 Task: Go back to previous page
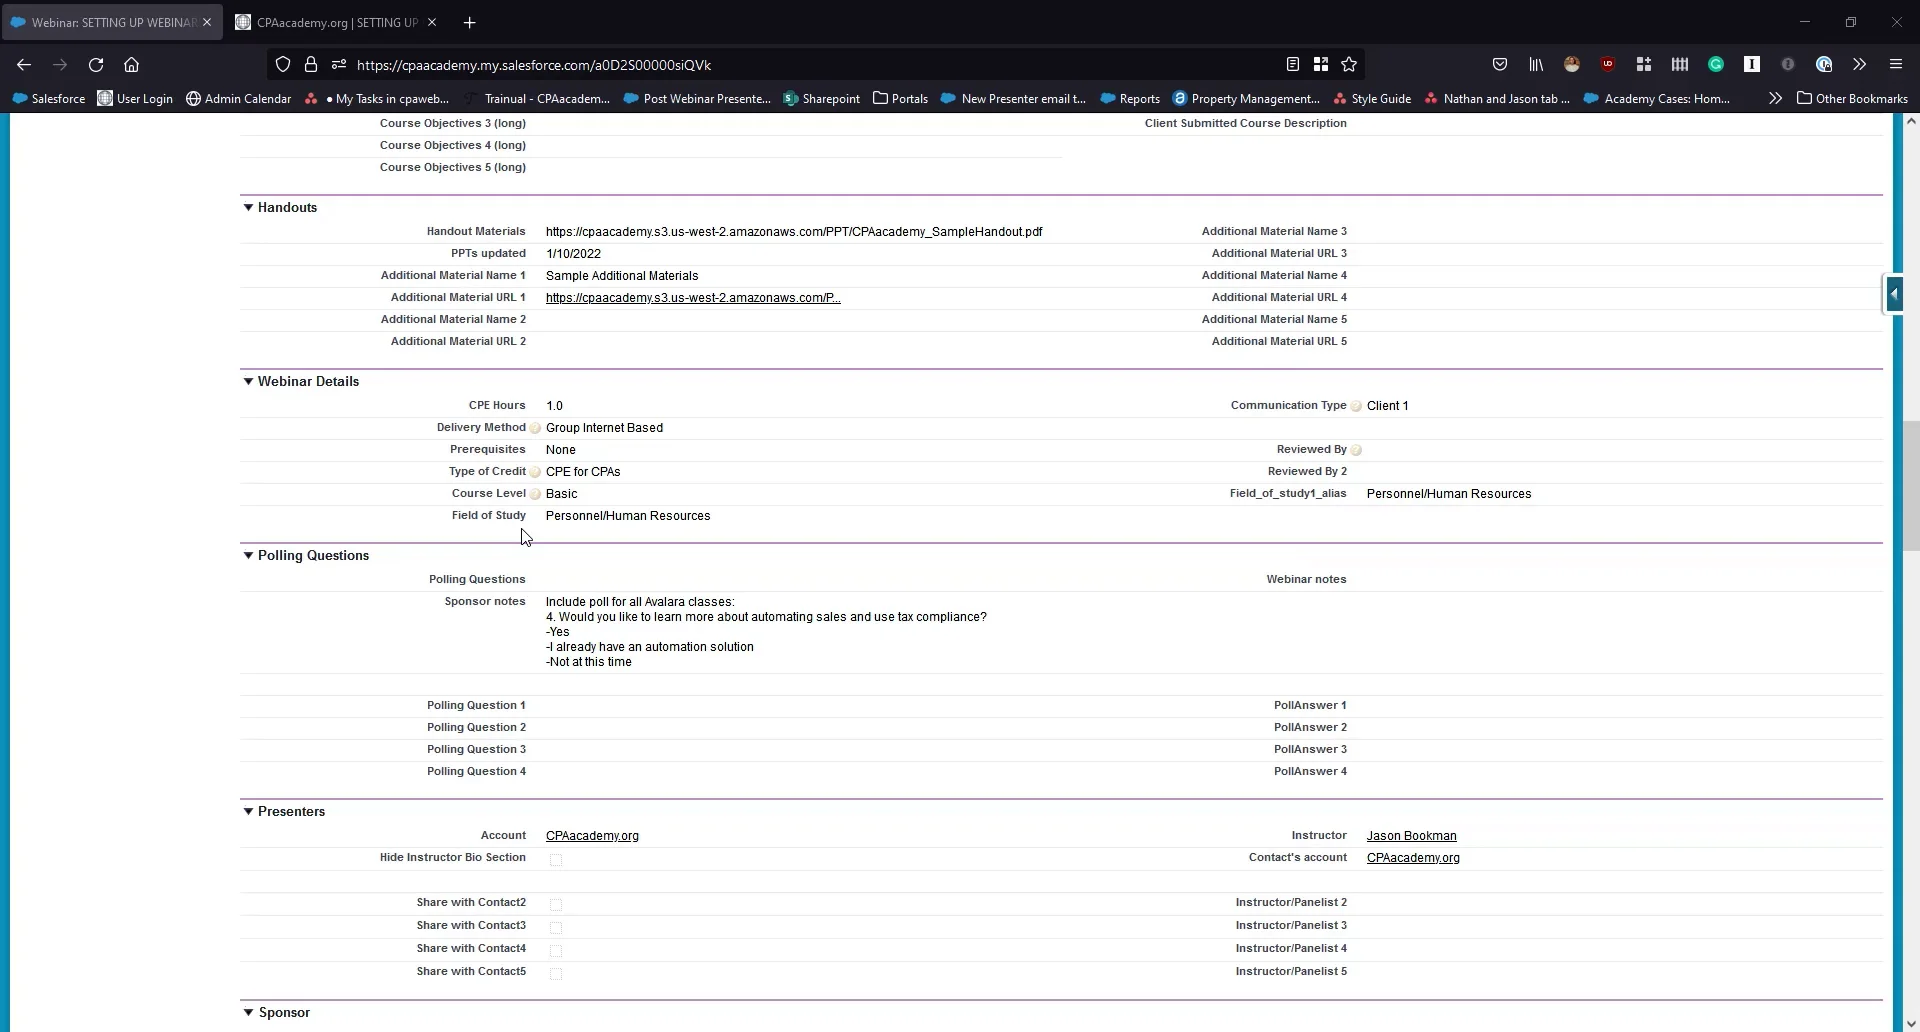click(24, 65)
